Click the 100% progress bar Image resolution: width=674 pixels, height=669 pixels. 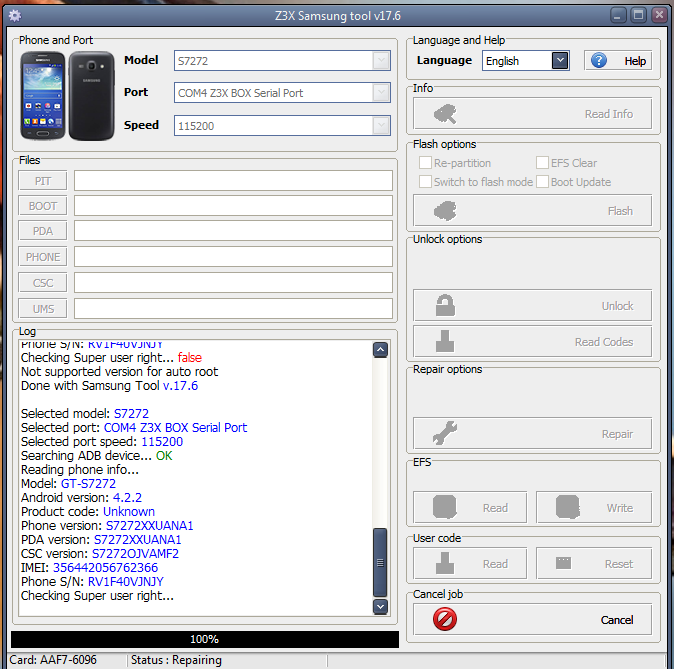[x=205, y=639]
